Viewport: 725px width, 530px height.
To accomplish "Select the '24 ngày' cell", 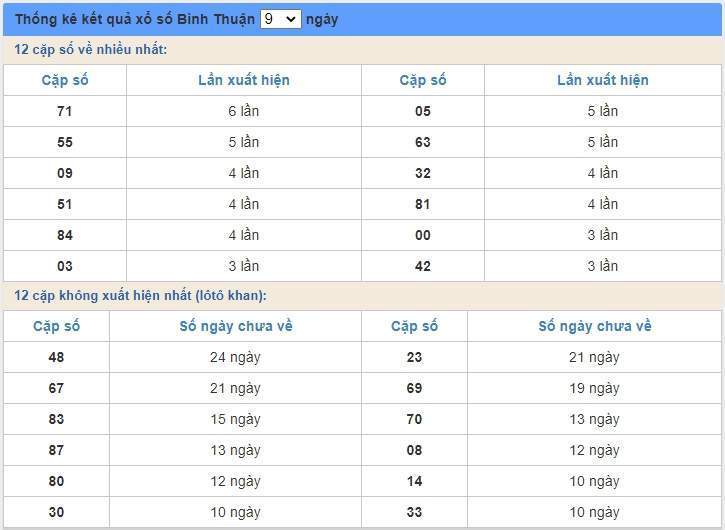I will pos(235,357).
